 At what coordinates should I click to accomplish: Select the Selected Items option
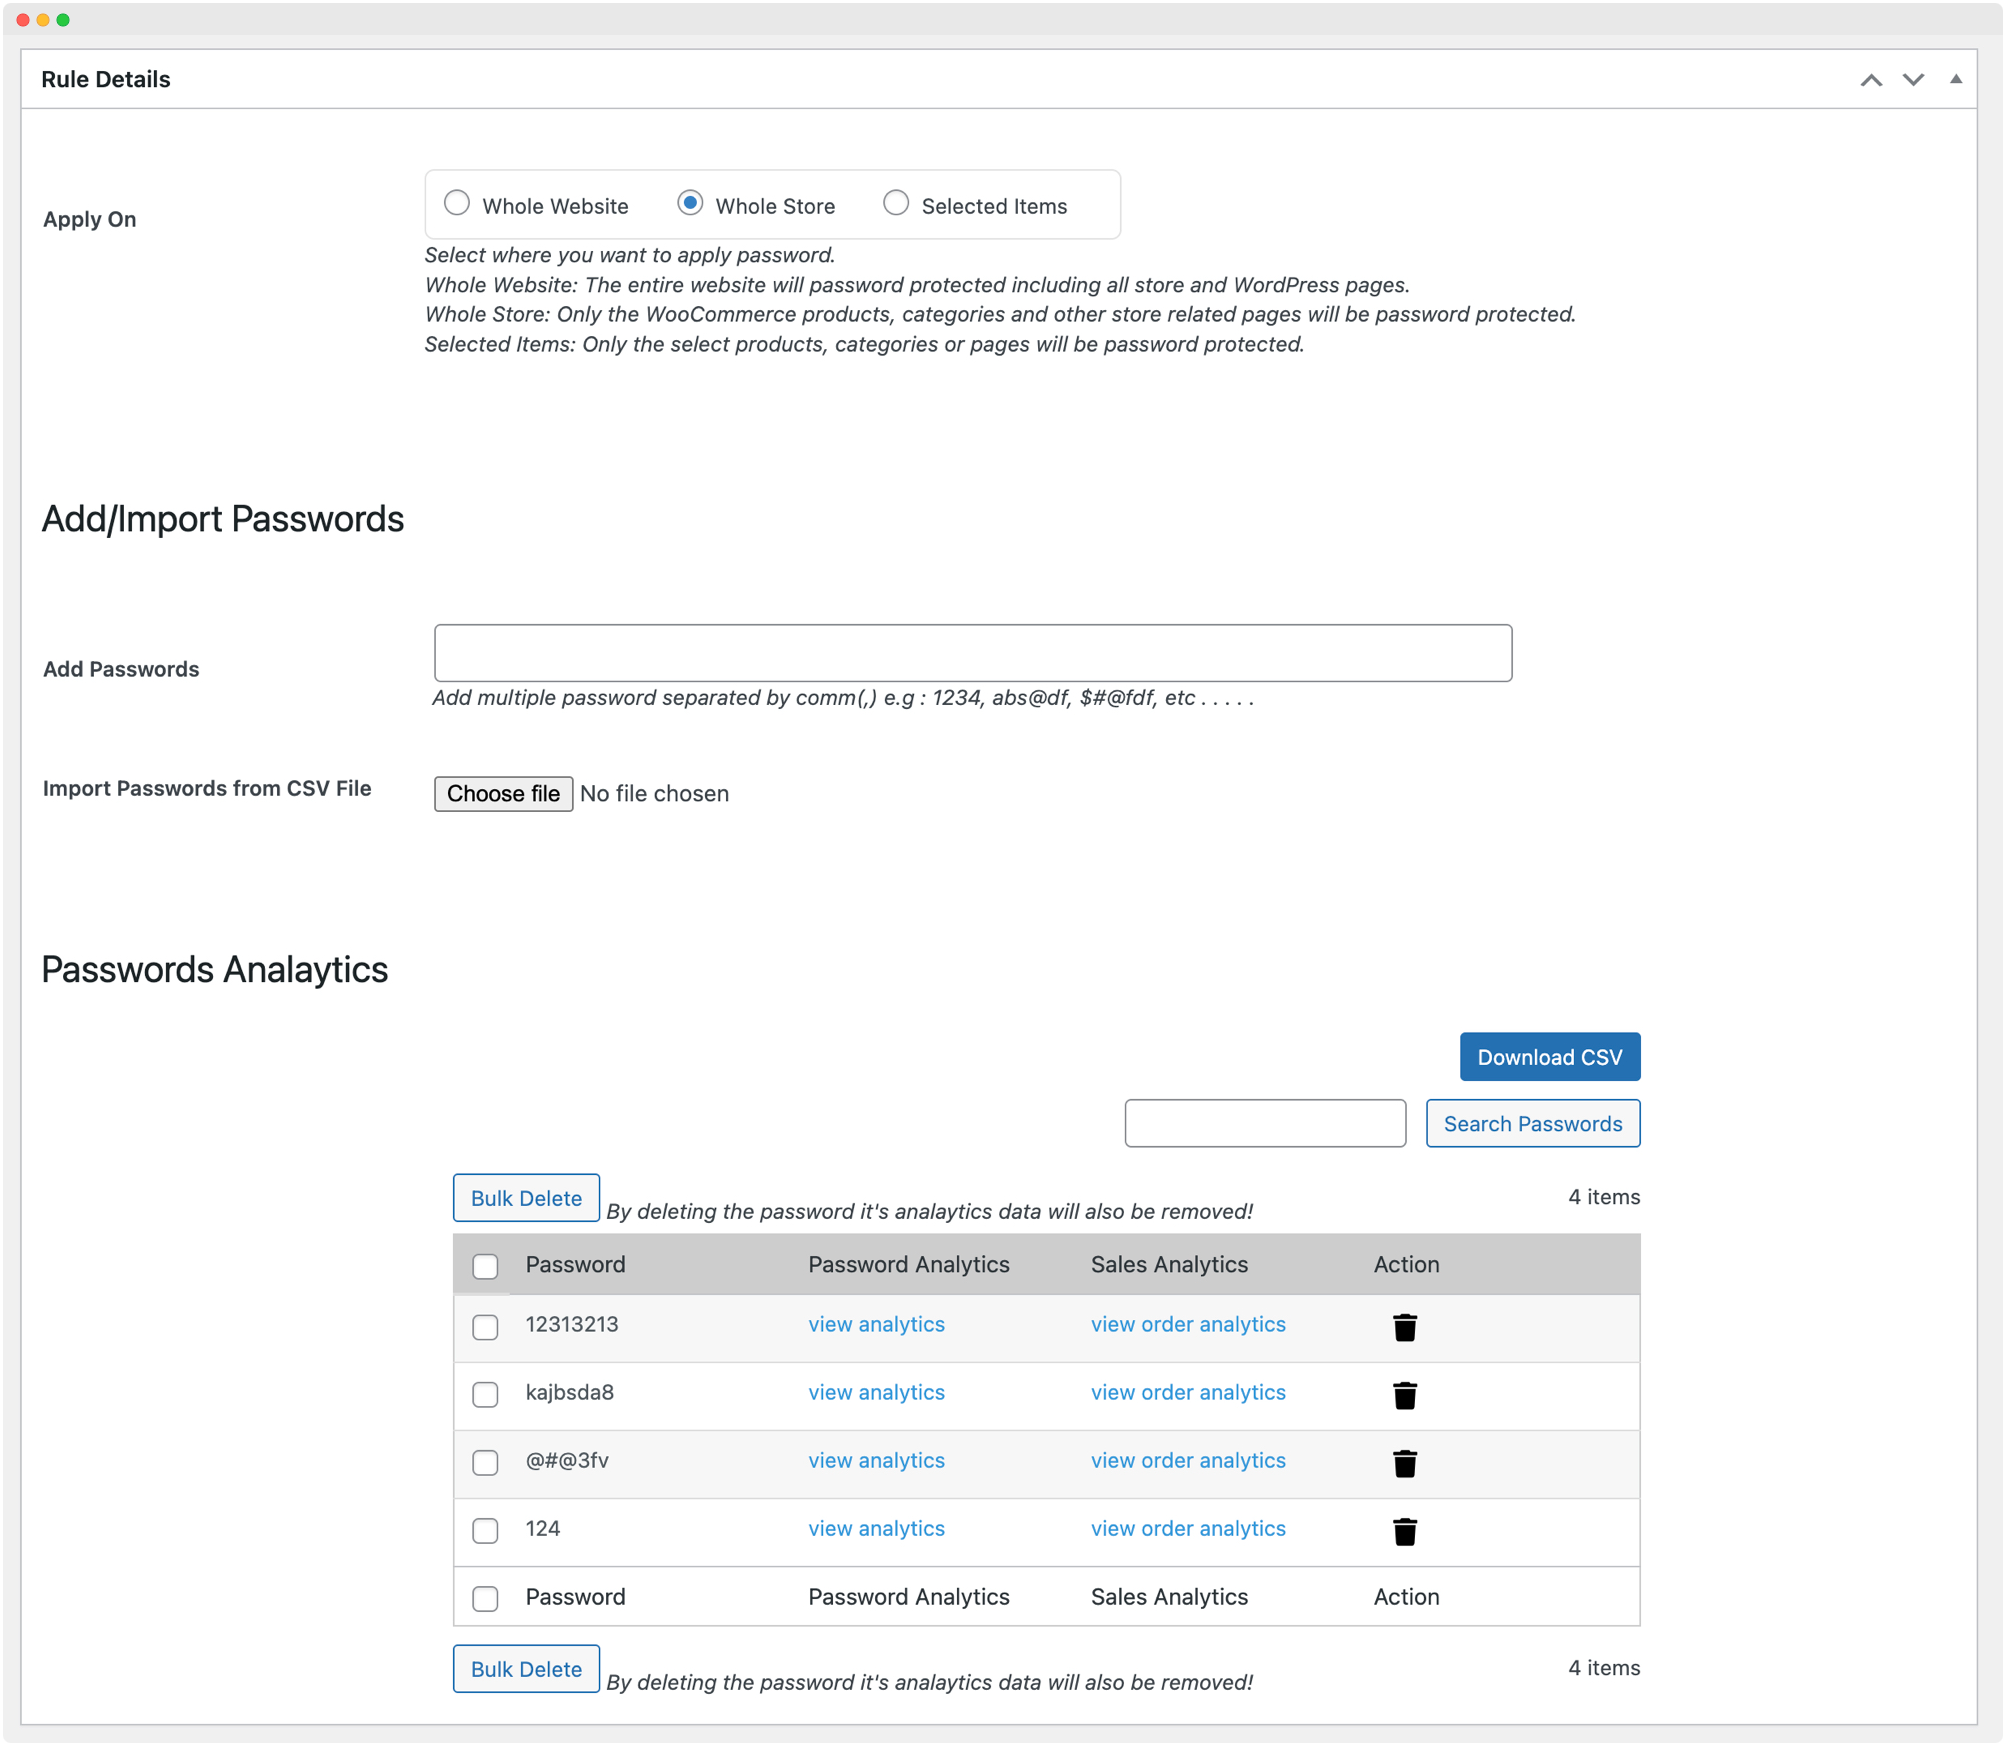click(x=896, y=203)
